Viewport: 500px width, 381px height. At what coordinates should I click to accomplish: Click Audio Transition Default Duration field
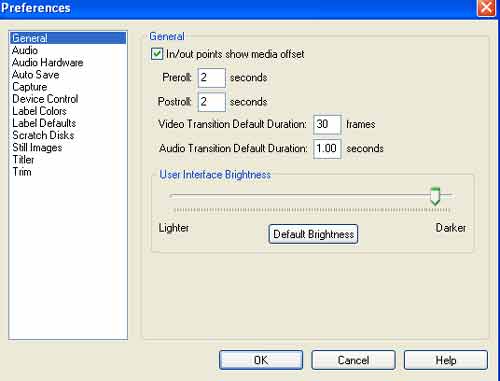point(327,149)
